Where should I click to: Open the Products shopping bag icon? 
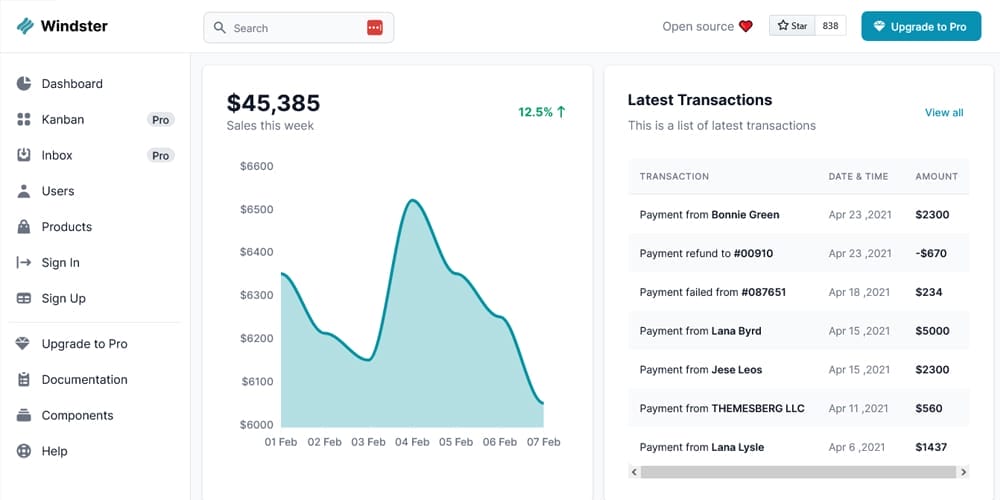(x=24, y=227)
